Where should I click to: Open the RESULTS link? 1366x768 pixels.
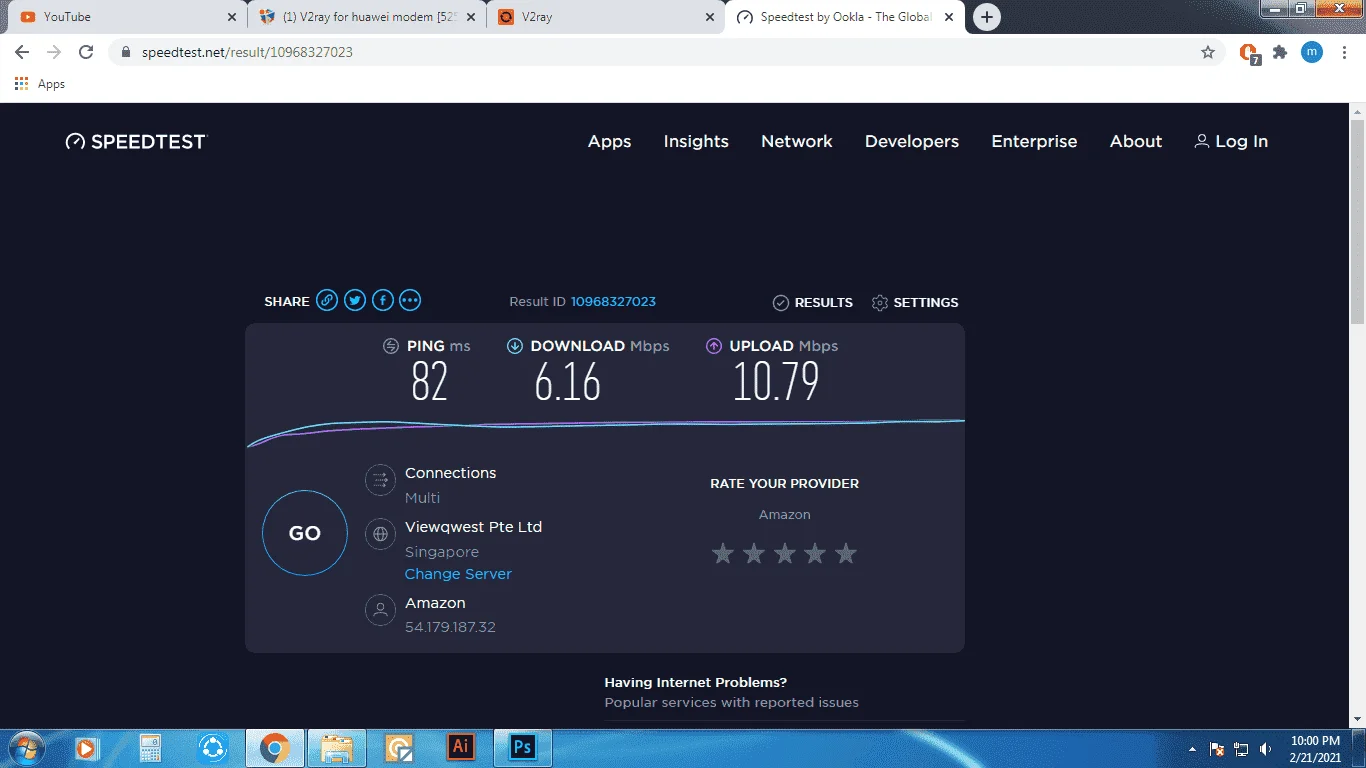823,302
